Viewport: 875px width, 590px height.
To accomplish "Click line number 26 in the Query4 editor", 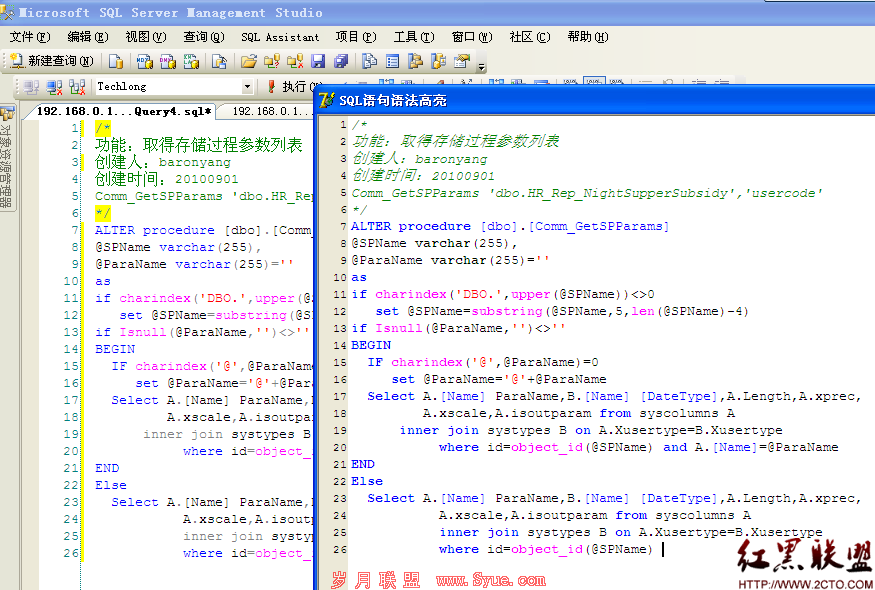I will [x=71, y=553].
